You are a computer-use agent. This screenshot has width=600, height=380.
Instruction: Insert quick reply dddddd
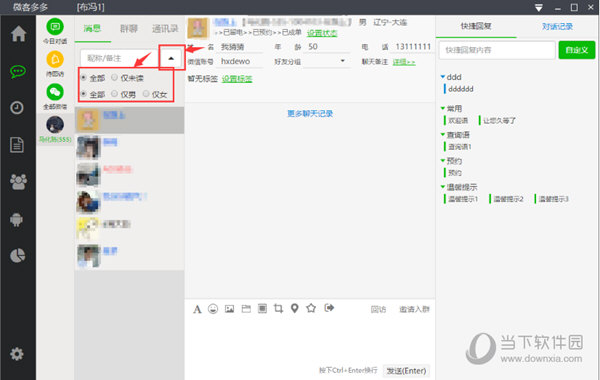point(461,89)
